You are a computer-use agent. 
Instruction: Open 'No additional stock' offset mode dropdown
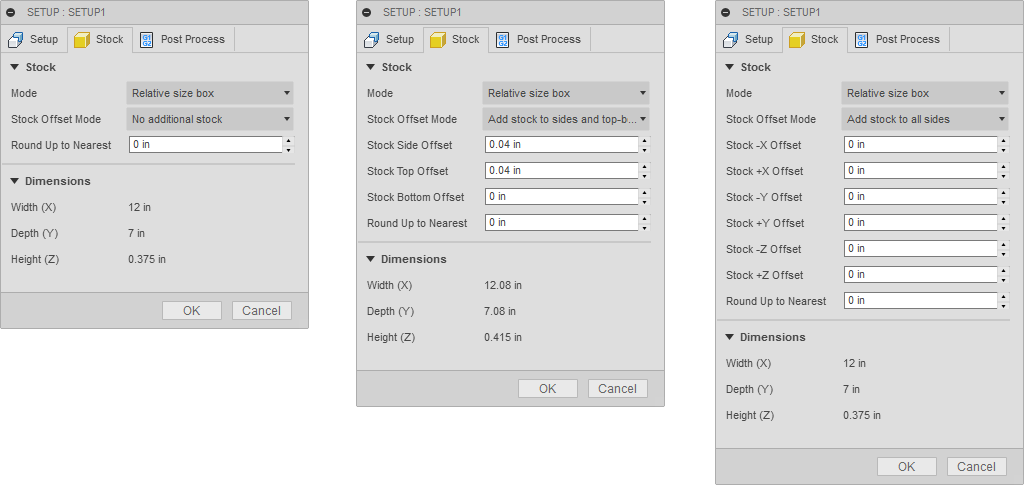(210, 119)
